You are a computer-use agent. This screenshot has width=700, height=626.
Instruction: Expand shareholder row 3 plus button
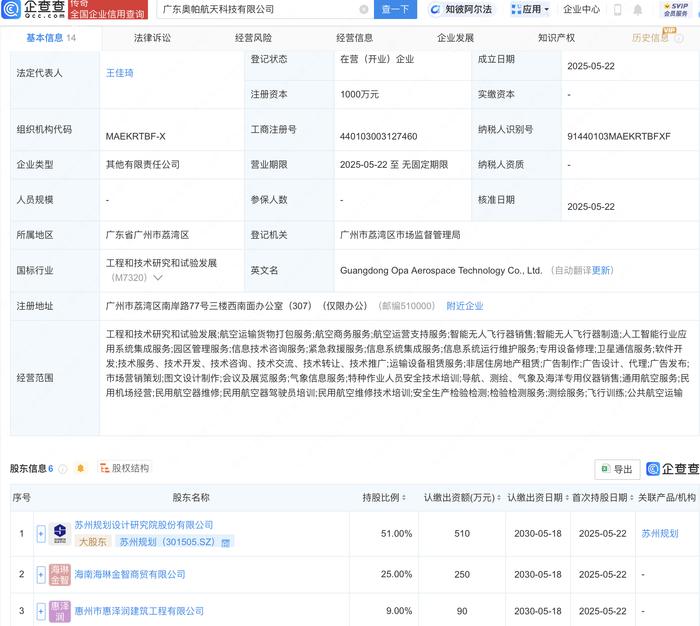(41, 611)
